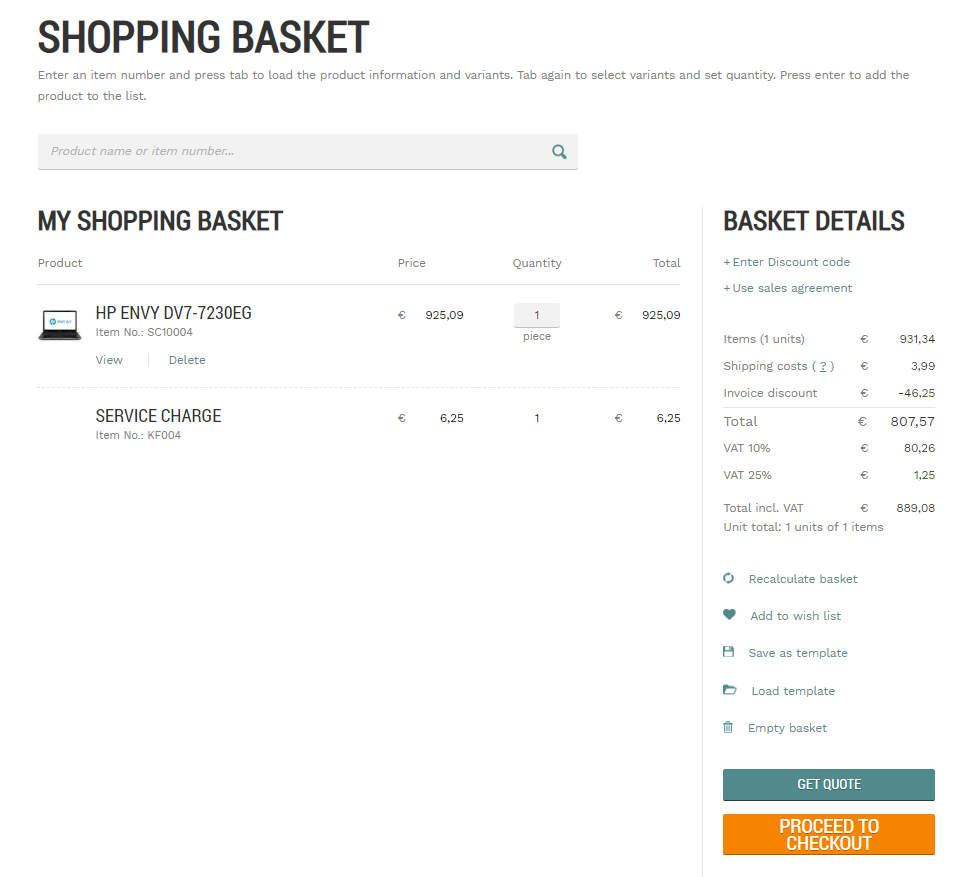Image resolution: width=975 pixels, height=877 pixels.
Task: Select text 'Unit total: 1 units of 1 items'
Action: [803, 527]
